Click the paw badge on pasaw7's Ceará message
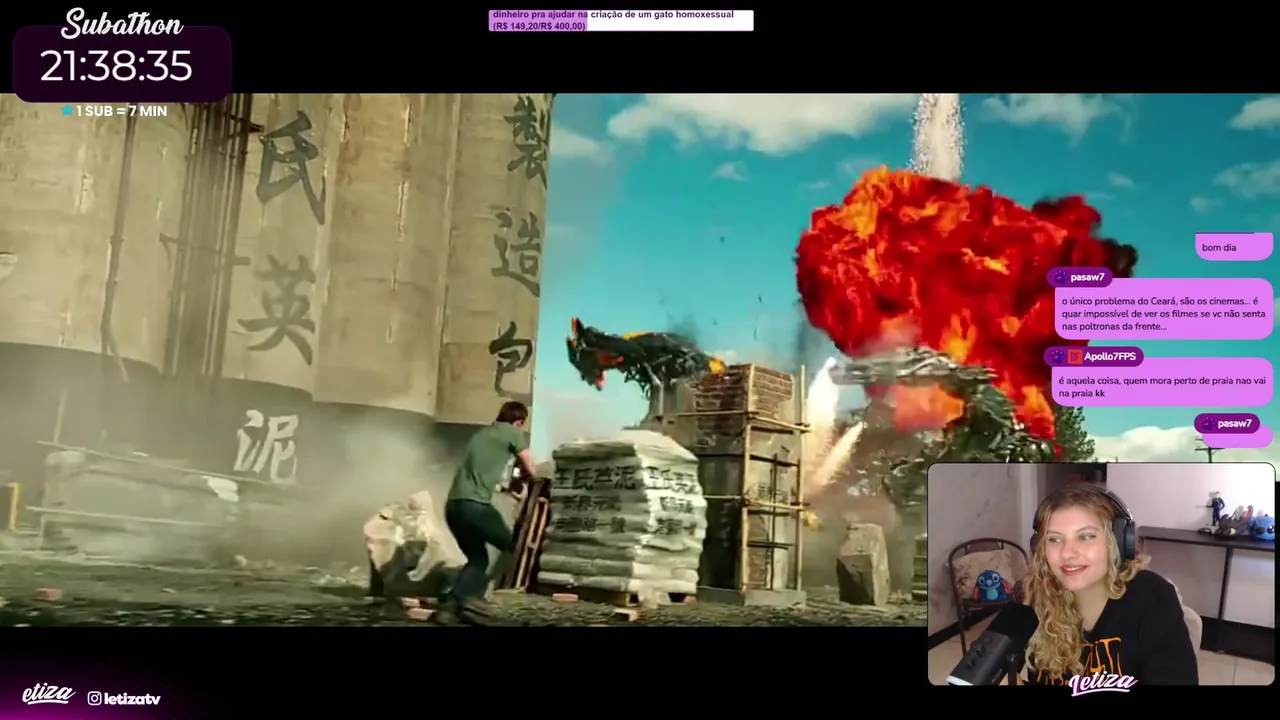Viewport: 1280px width, 720px height. coord(1059,277)
